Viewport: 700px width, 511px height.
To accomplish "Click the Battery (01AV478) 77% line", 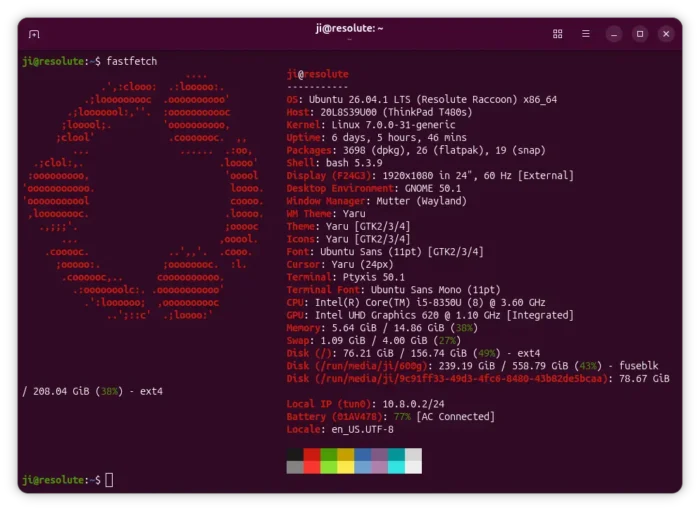I will coord(390,417).
